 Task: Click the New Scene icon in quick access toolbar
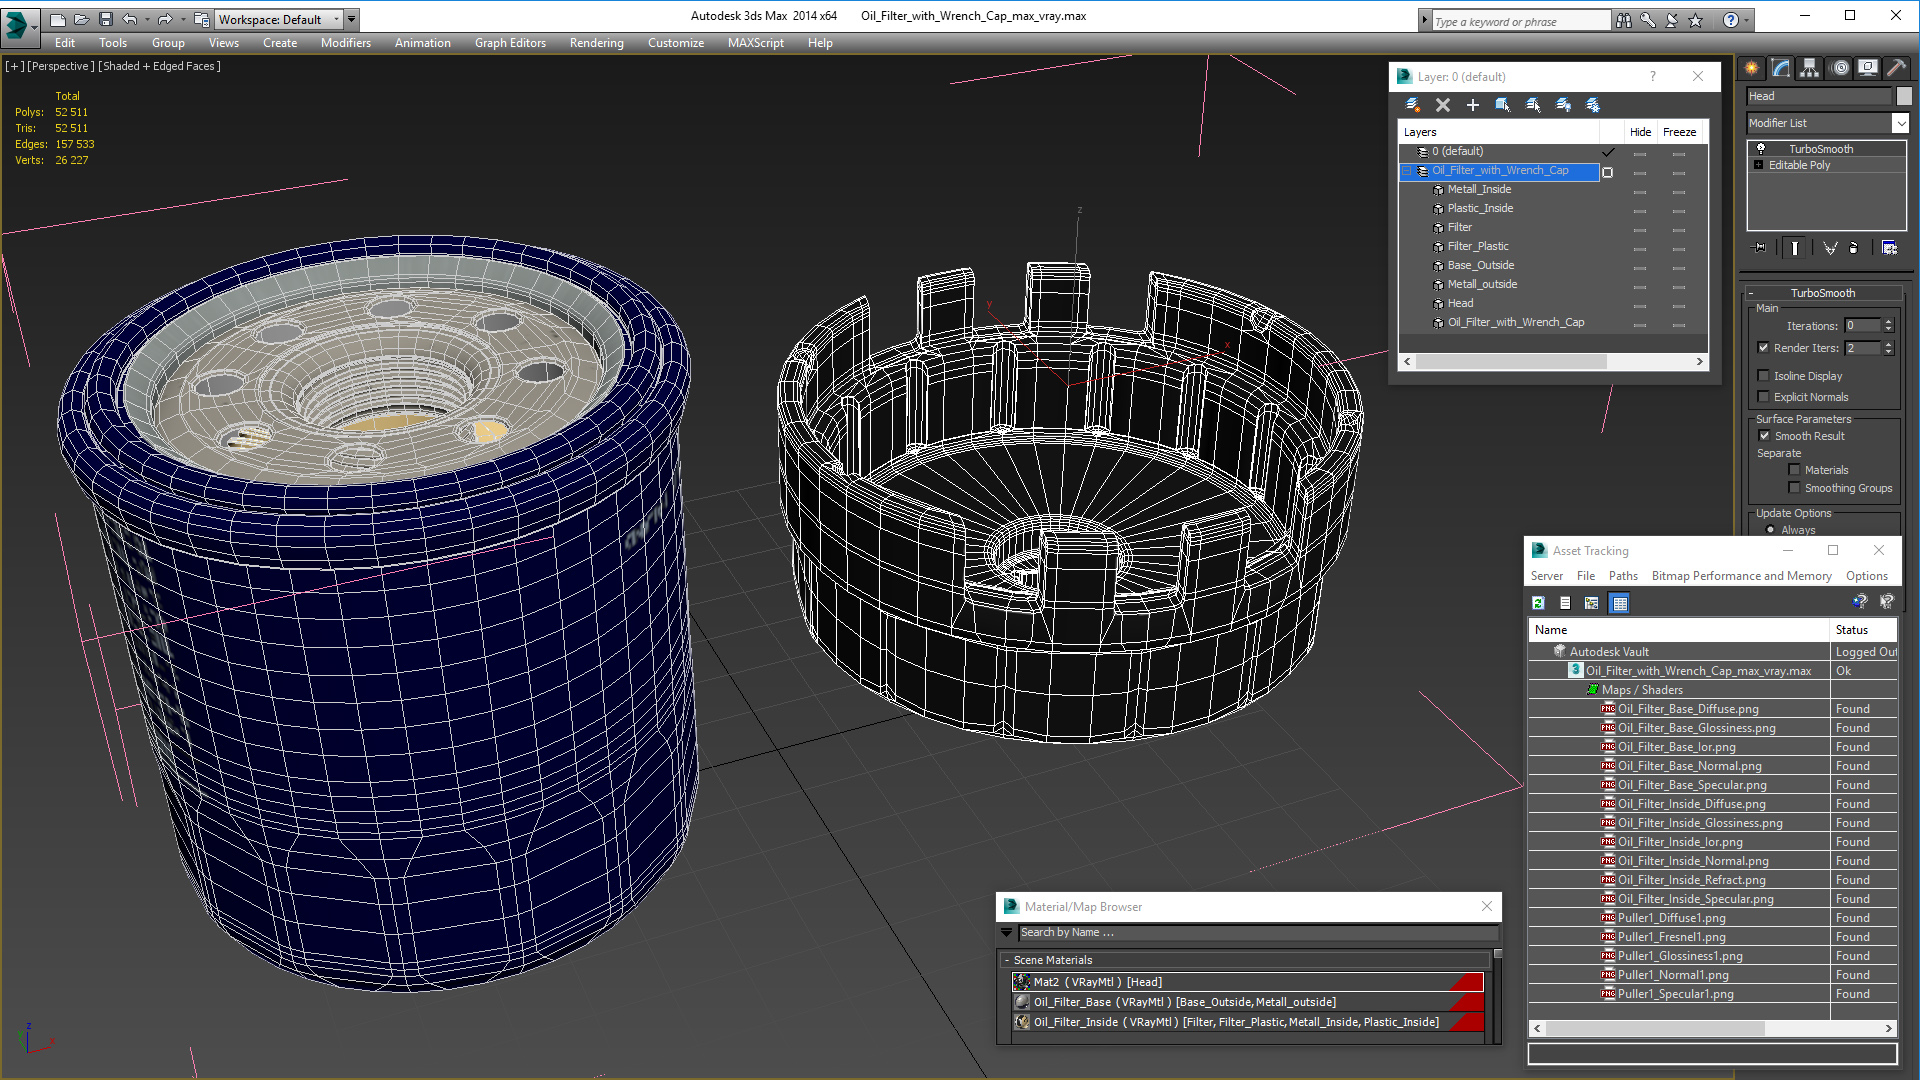pyautogui.click(x=58, y=19)
